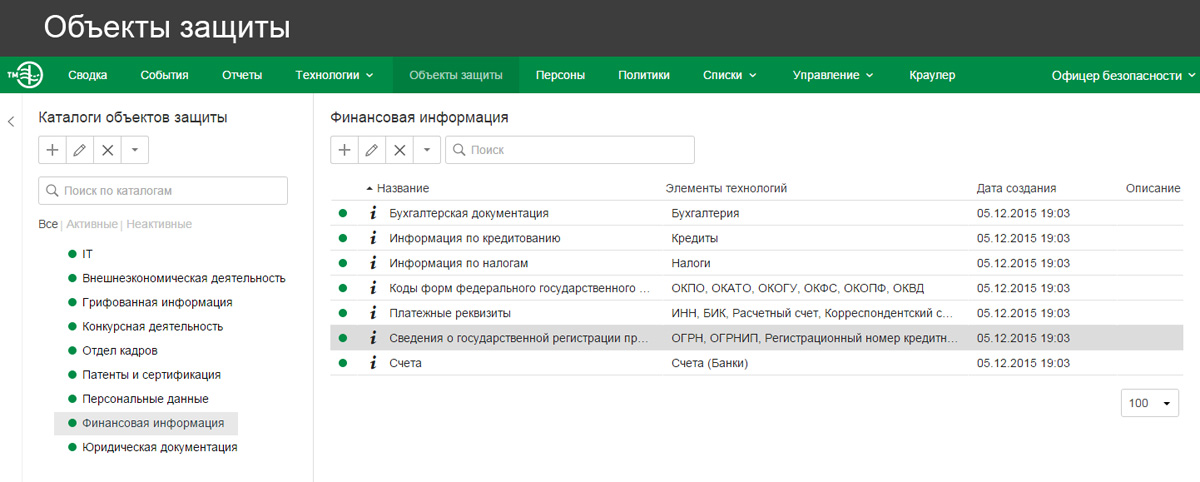Click the add object plus icon under Финансовая информация

[x=344, y=150]
